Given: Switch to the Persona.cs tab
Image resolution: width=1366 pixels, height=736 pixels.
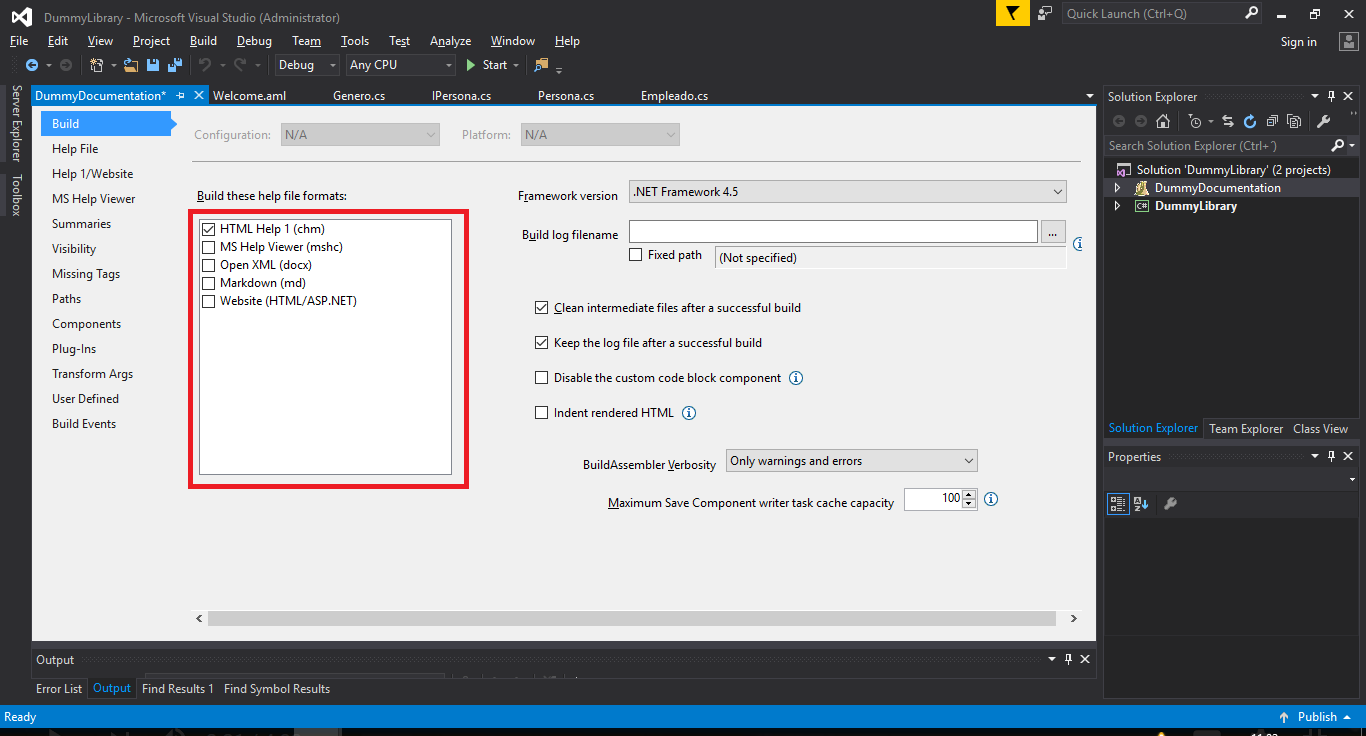Looking at the screenshot, I should coord(566,96).
